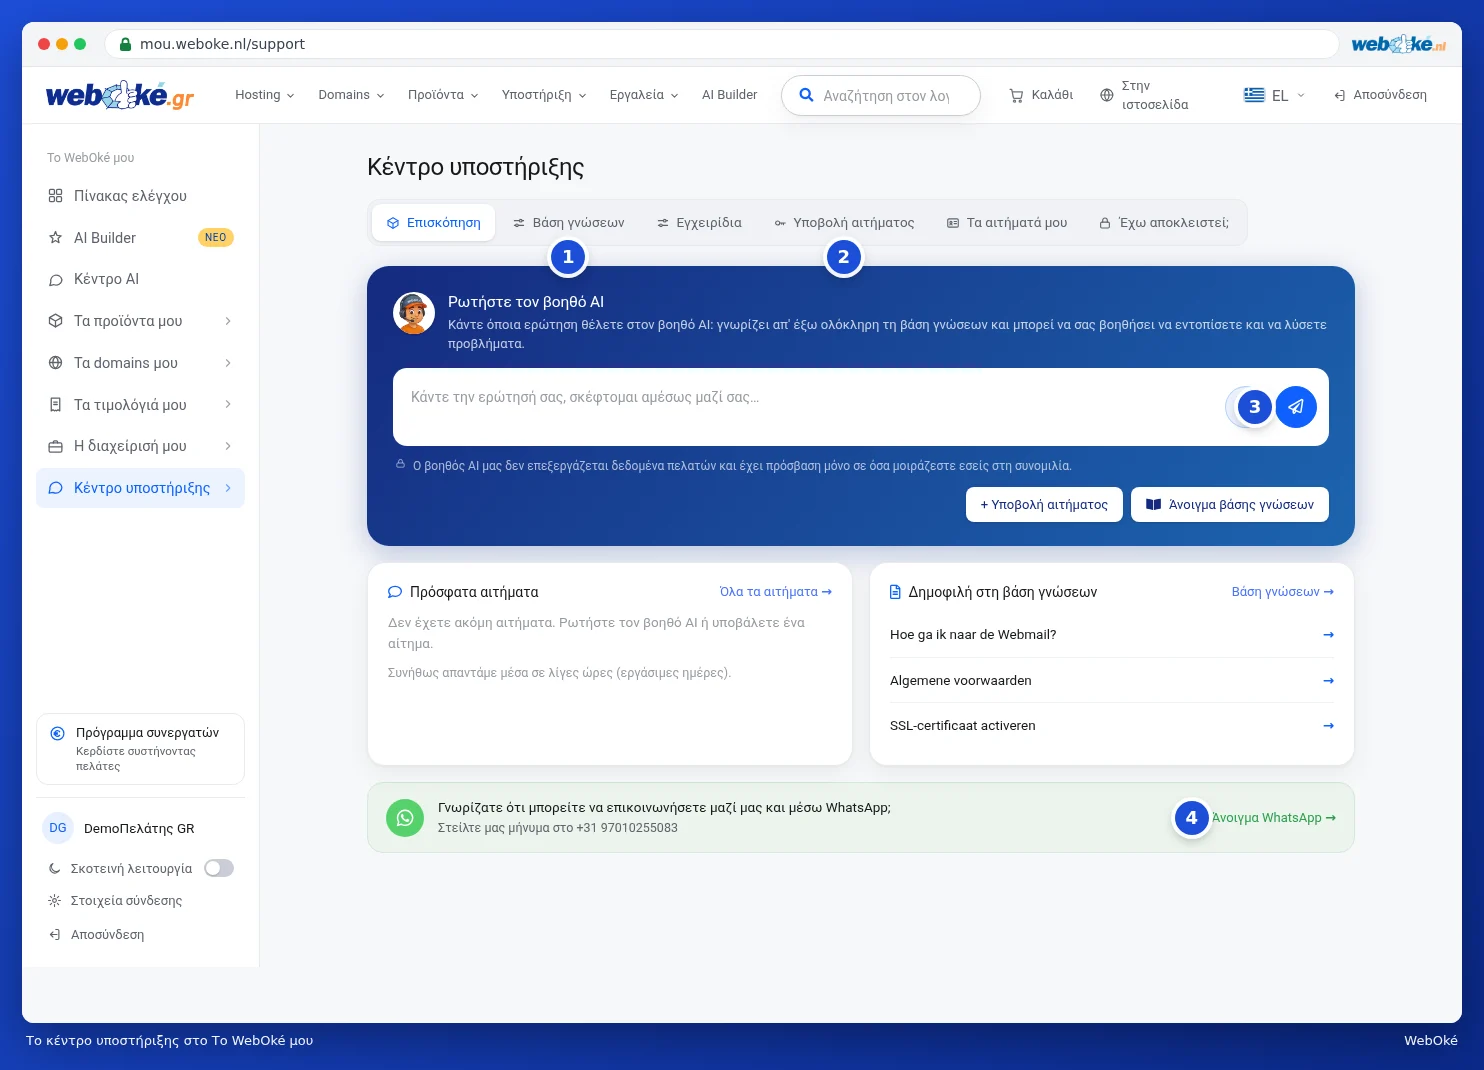Open the EL language selector
Screen dimensions: 1484x1070
tap(1275, 95)
